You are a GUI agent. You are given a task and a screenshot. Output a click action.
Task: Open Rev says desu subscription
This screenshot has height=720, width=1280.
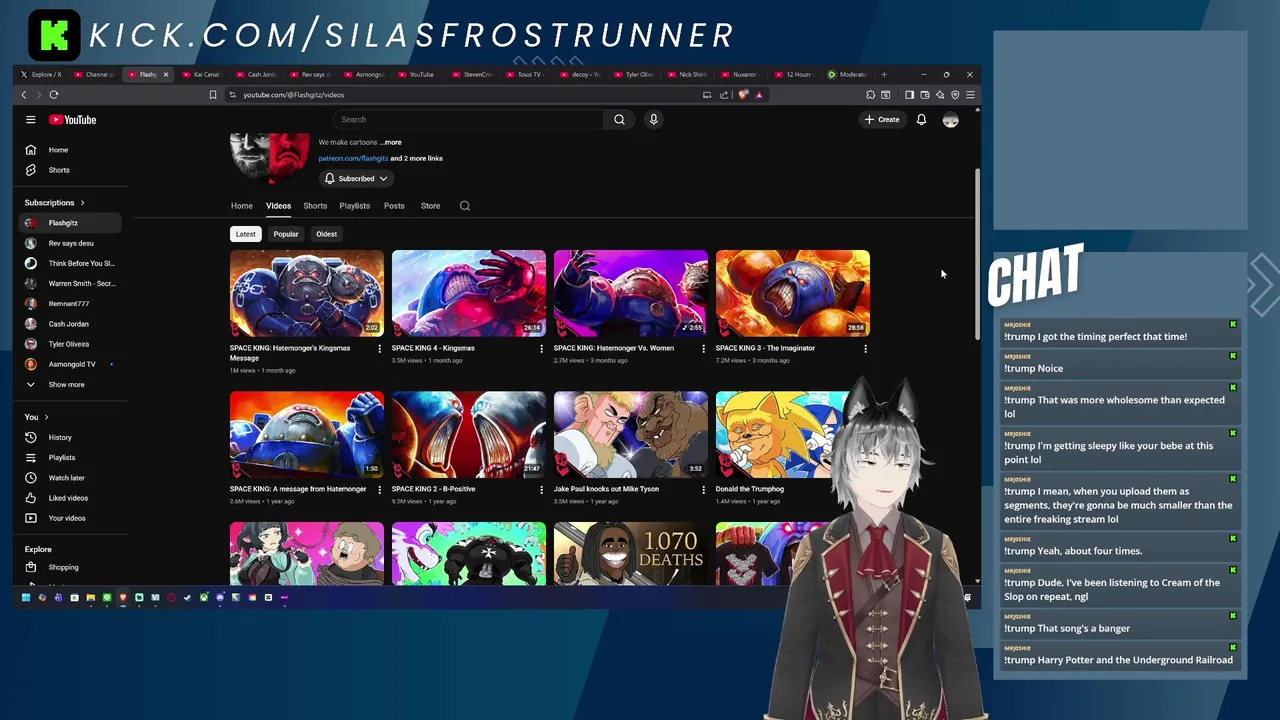click(70, 243)
